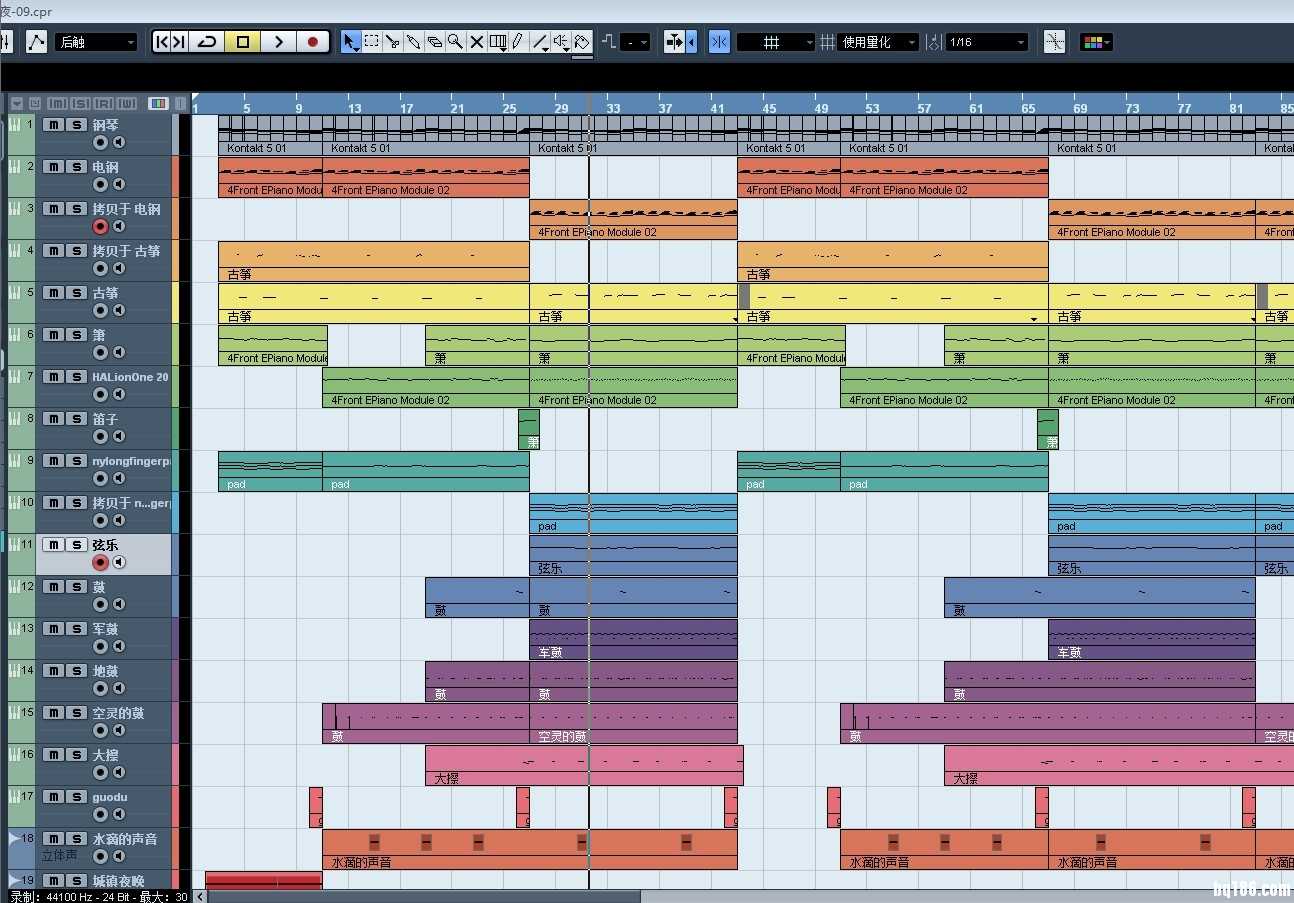1294x903 pixels.
Task: Solo the 军鼓 track
Action: [77, 629]
